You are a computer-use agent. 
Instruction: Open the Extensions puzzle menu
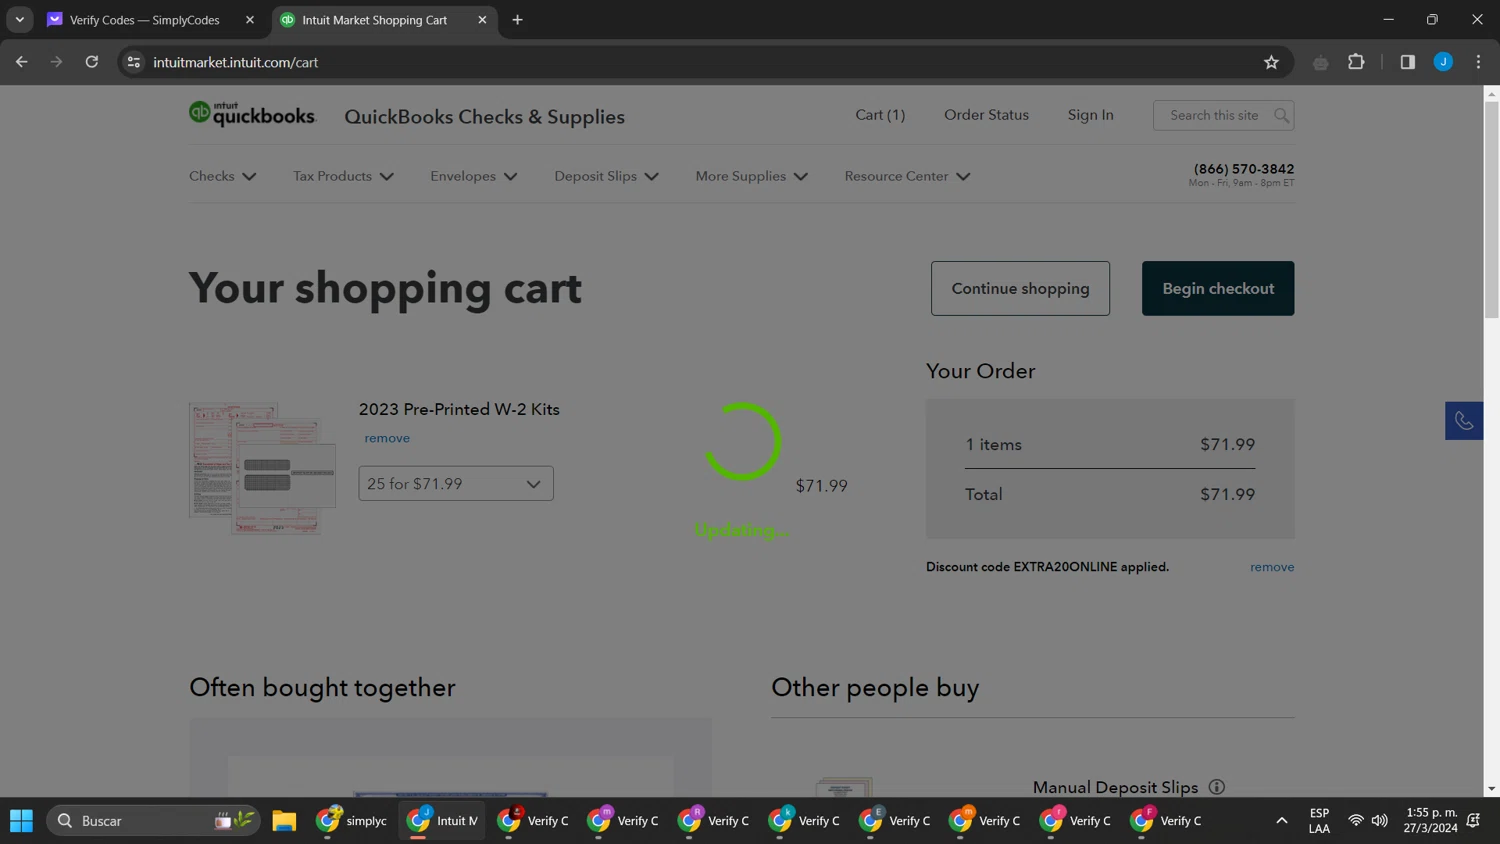click(1356, 62)
